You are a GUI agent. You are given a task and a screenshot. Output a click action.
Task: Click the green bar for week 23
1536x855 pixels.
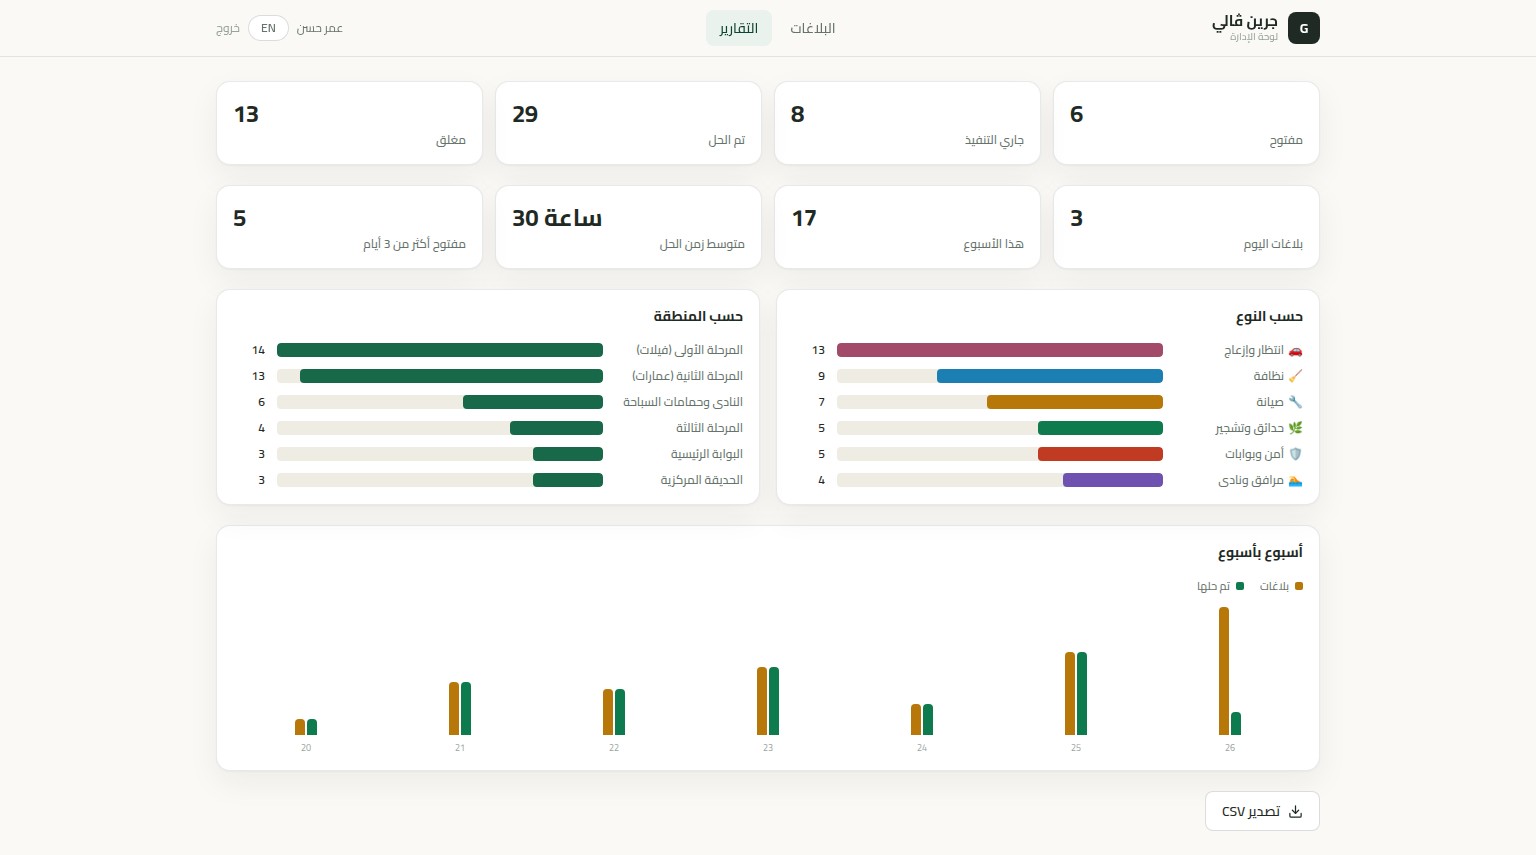[774, 701]
